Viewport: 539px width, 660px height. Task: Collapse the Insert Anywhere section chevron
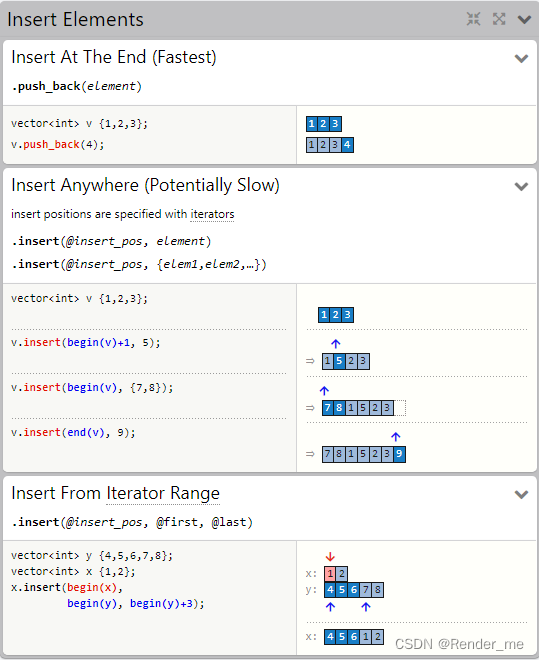pos(521,186)
